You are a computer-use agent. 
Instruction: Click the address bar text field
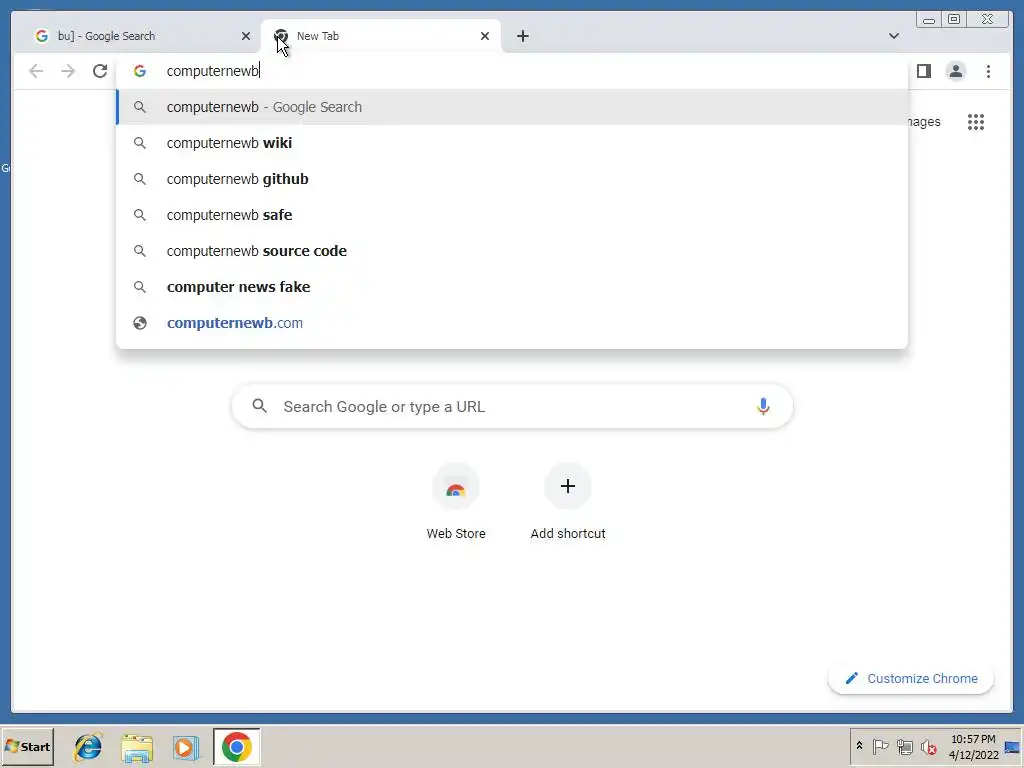(x=512, y=71)
